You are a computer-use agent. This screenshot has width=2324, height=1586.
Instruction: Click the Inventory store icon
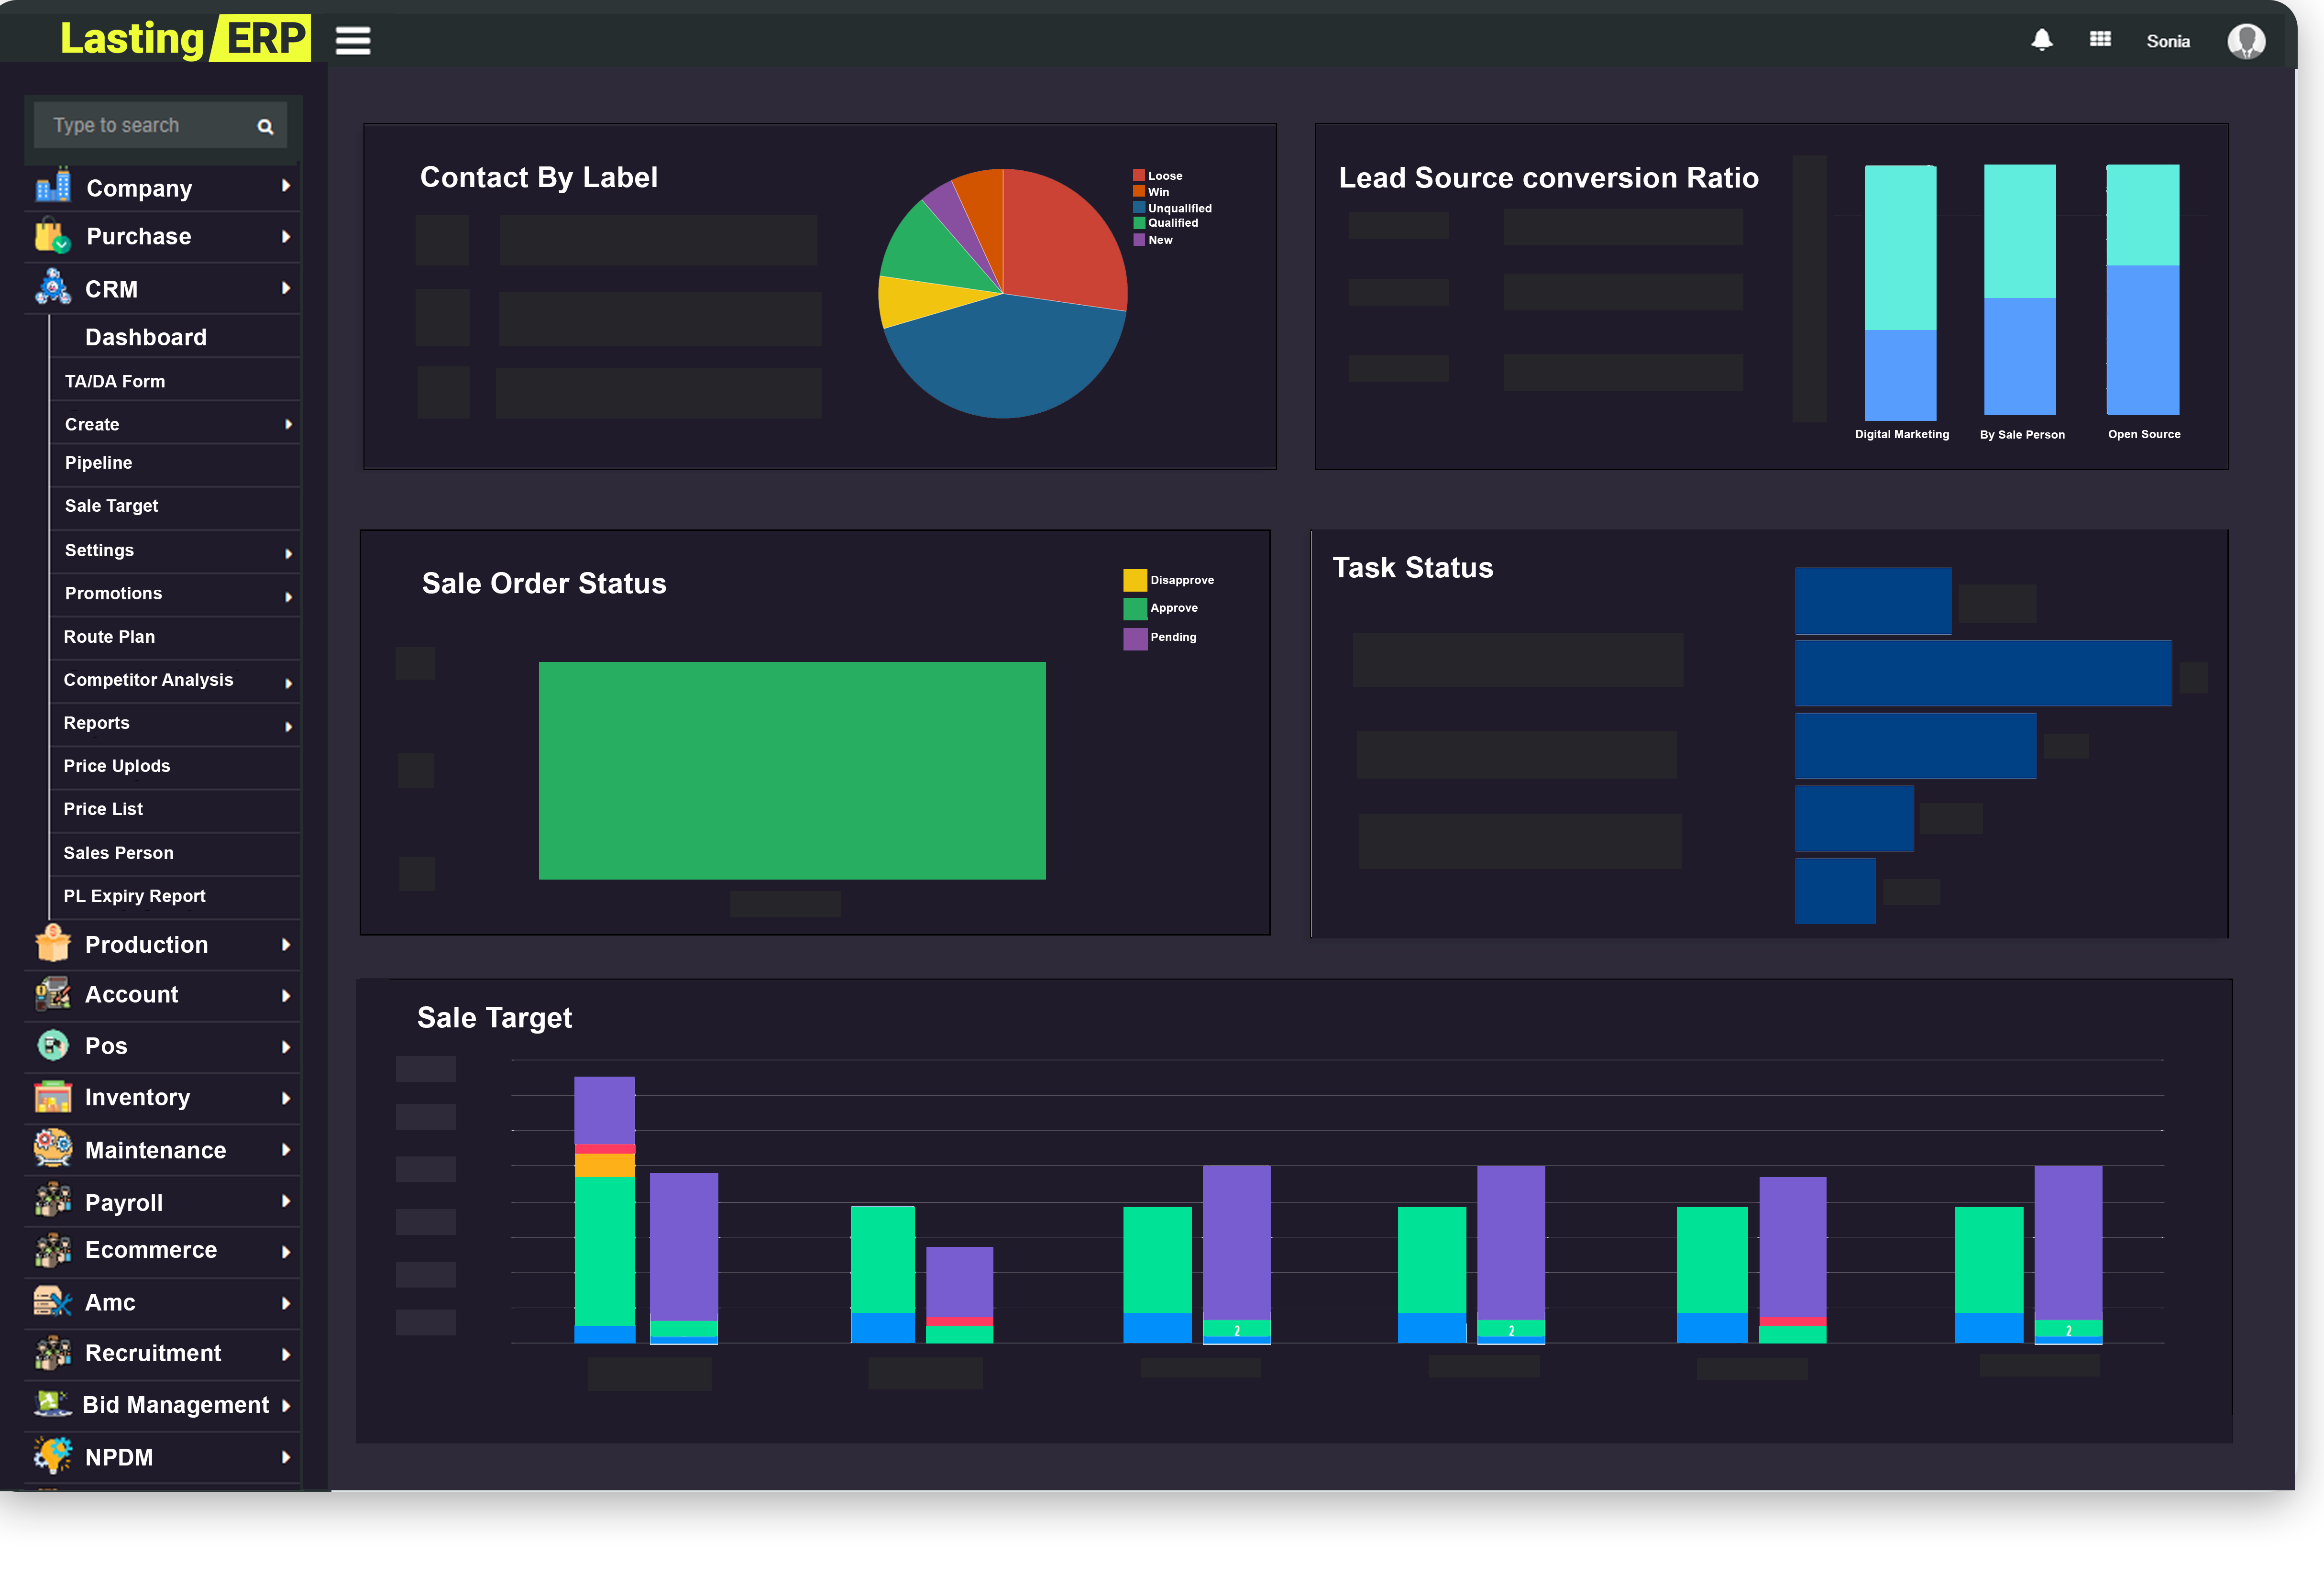pos(52,1097)
